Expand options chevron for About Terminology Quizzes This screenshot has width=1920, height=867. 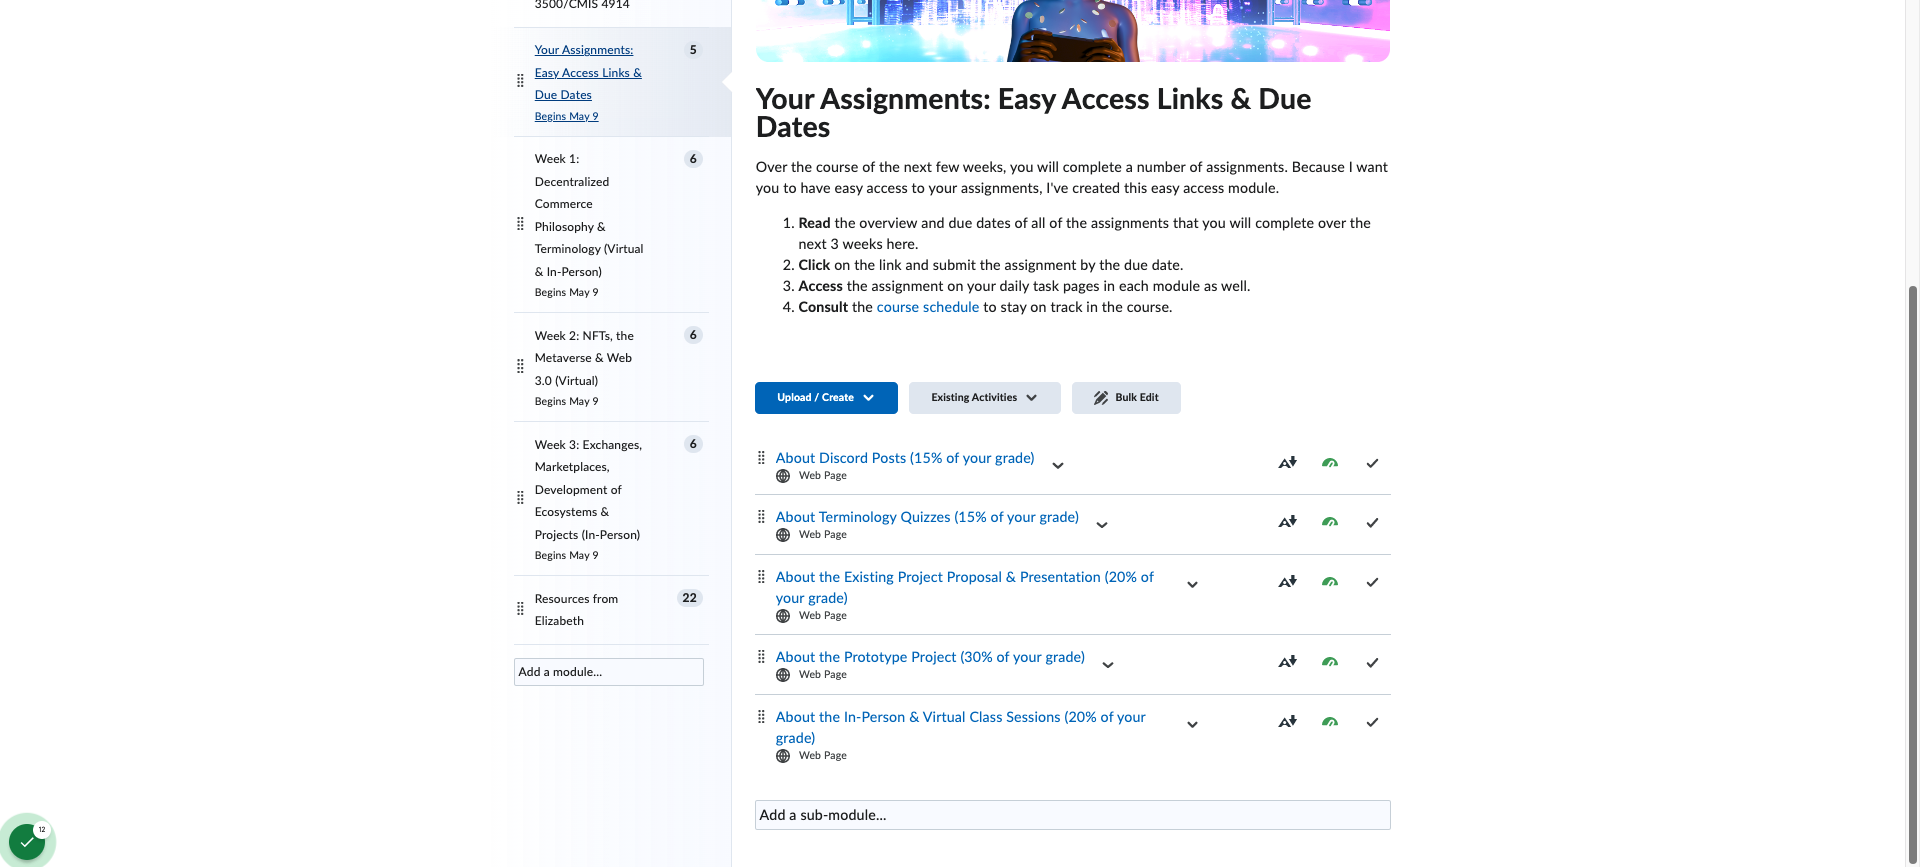pyautogui.click(x=1102, y=524)
